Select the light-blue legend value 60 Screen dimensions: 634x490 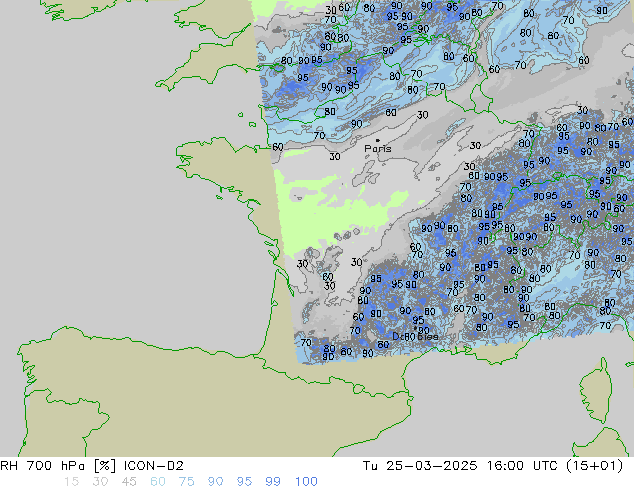click(x=158, y=482)
